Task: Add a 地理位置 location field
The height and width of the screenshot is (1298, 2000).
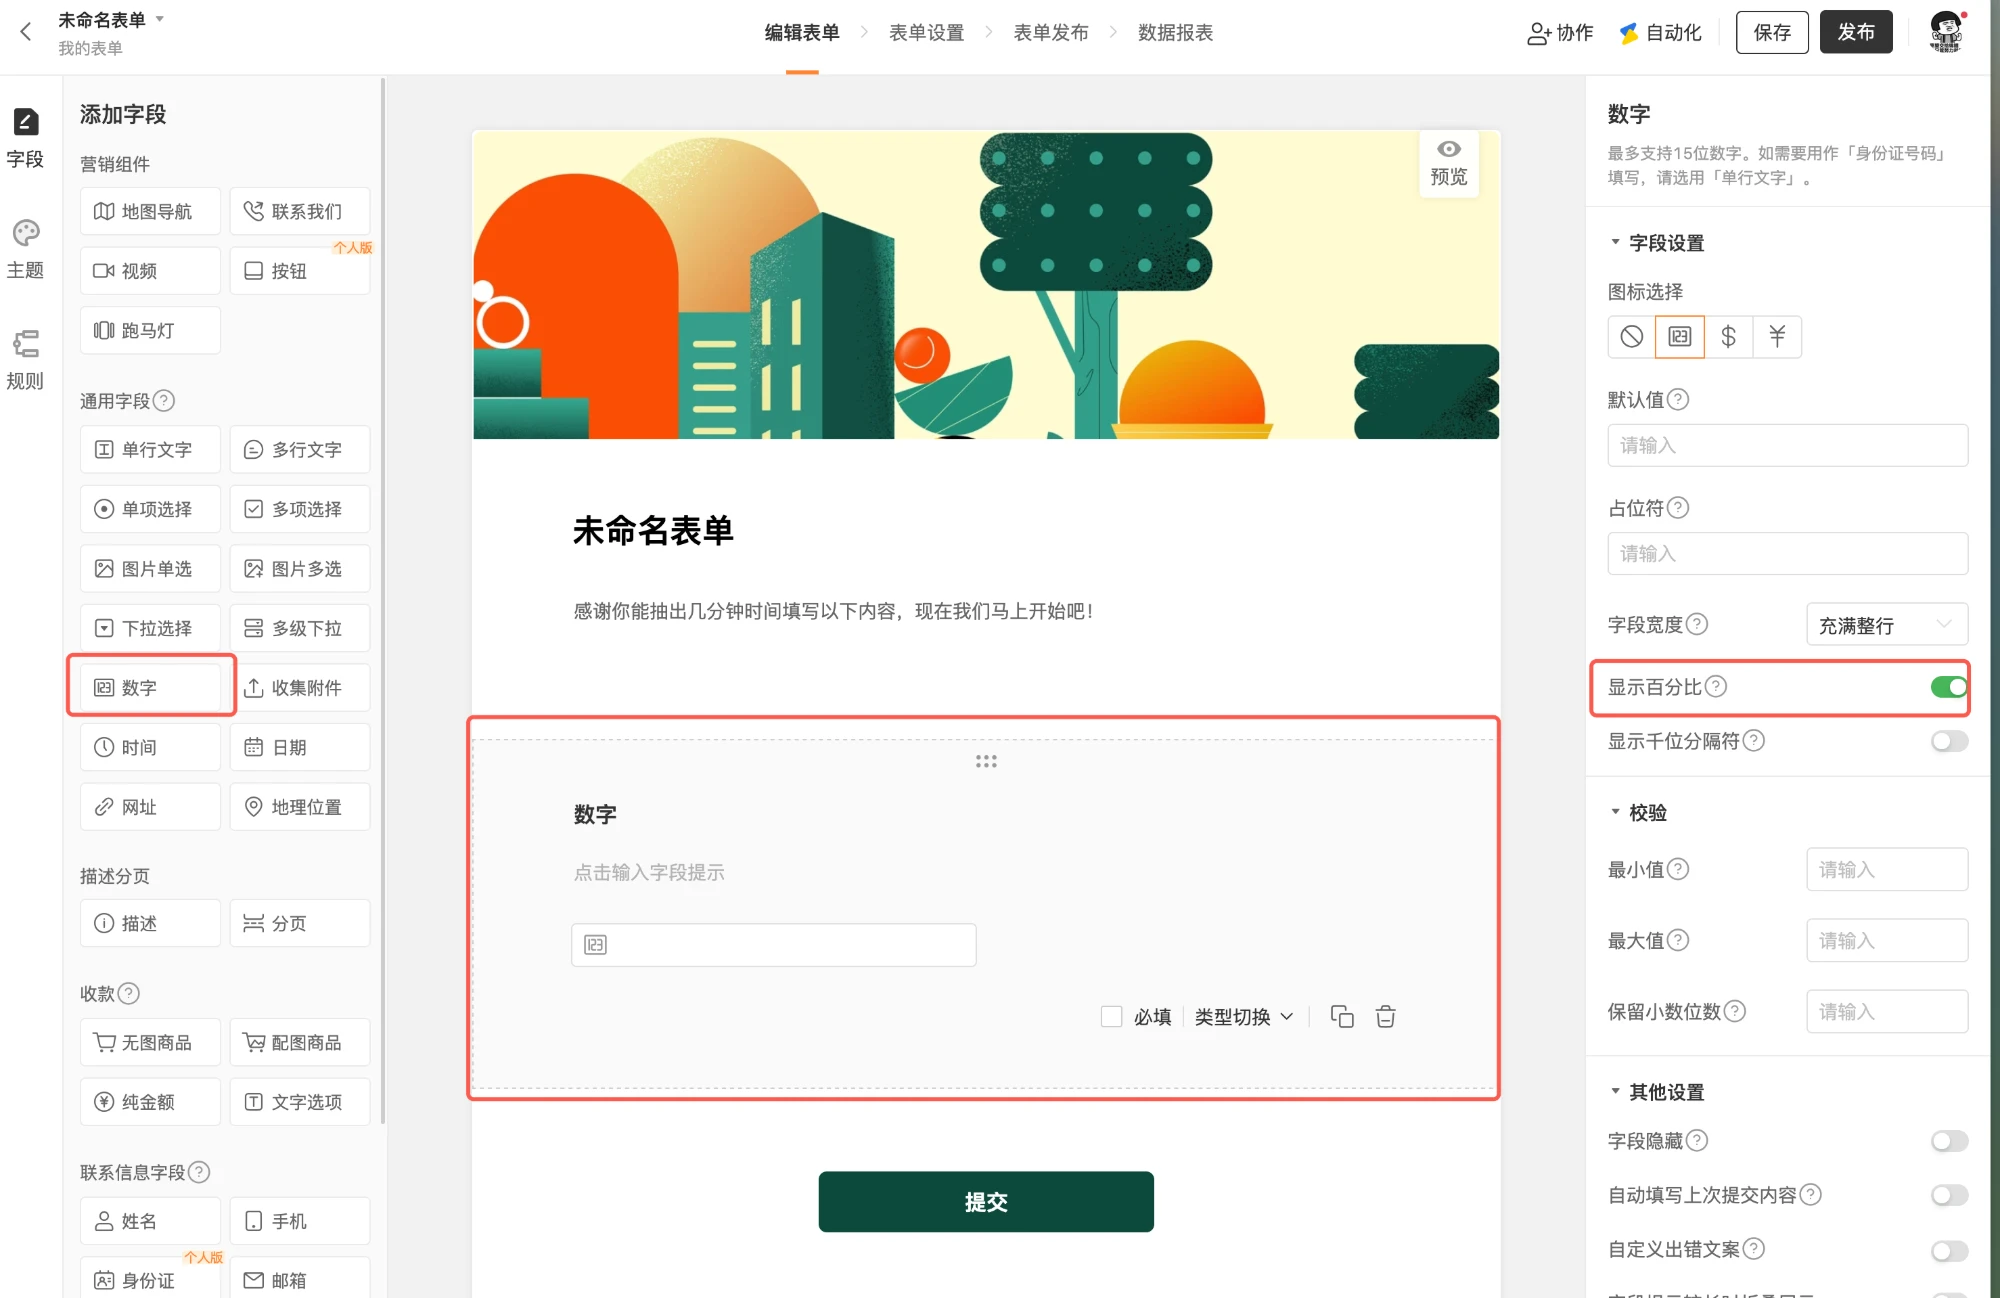Action: coord(300,807)
